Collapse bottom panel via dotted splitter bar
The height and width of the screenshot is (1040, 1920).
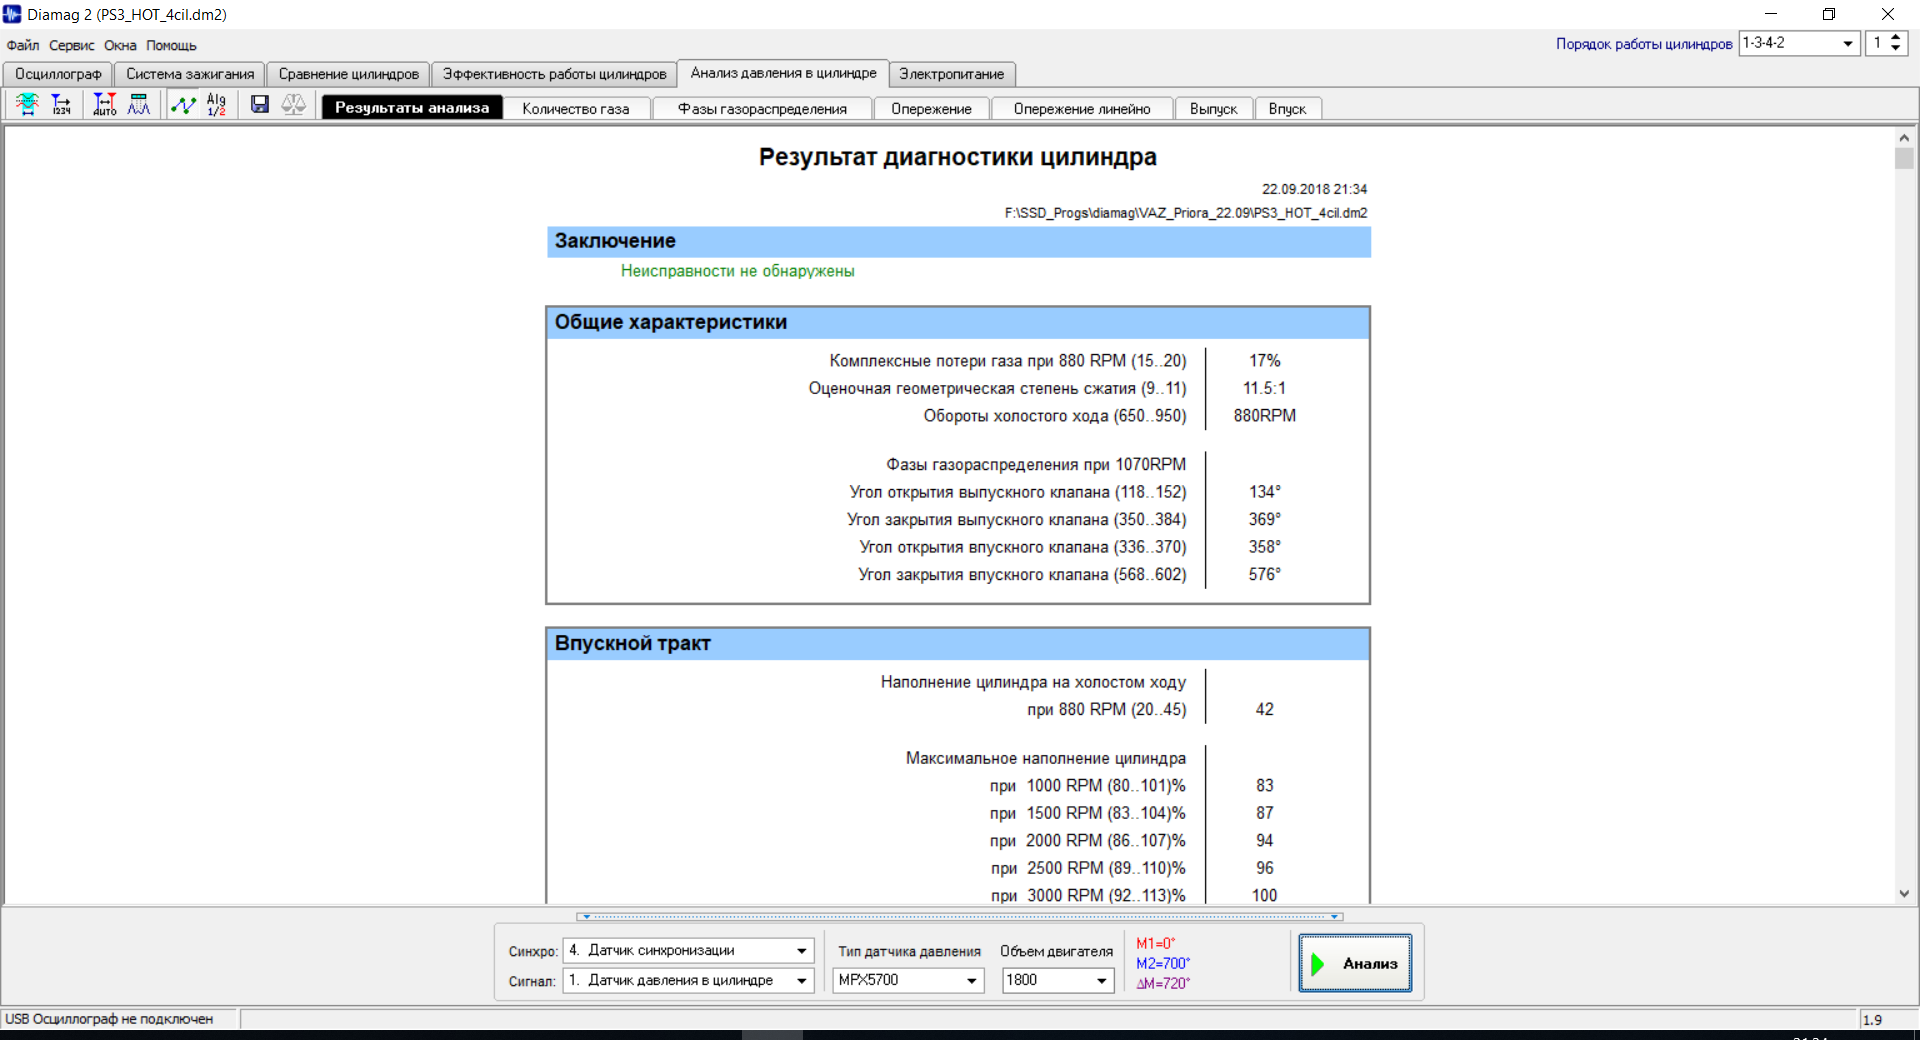(960, 916)
